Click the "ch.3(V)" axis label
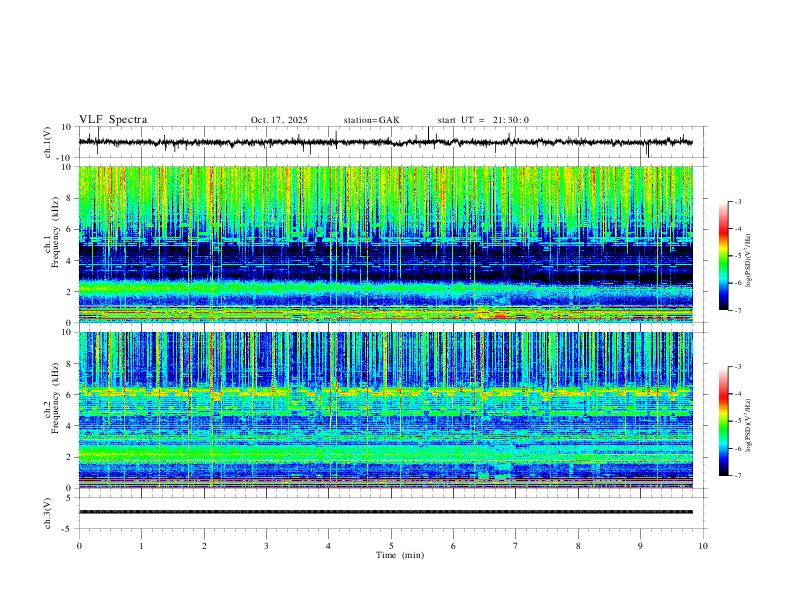792x612 pixels. [48, 513]
